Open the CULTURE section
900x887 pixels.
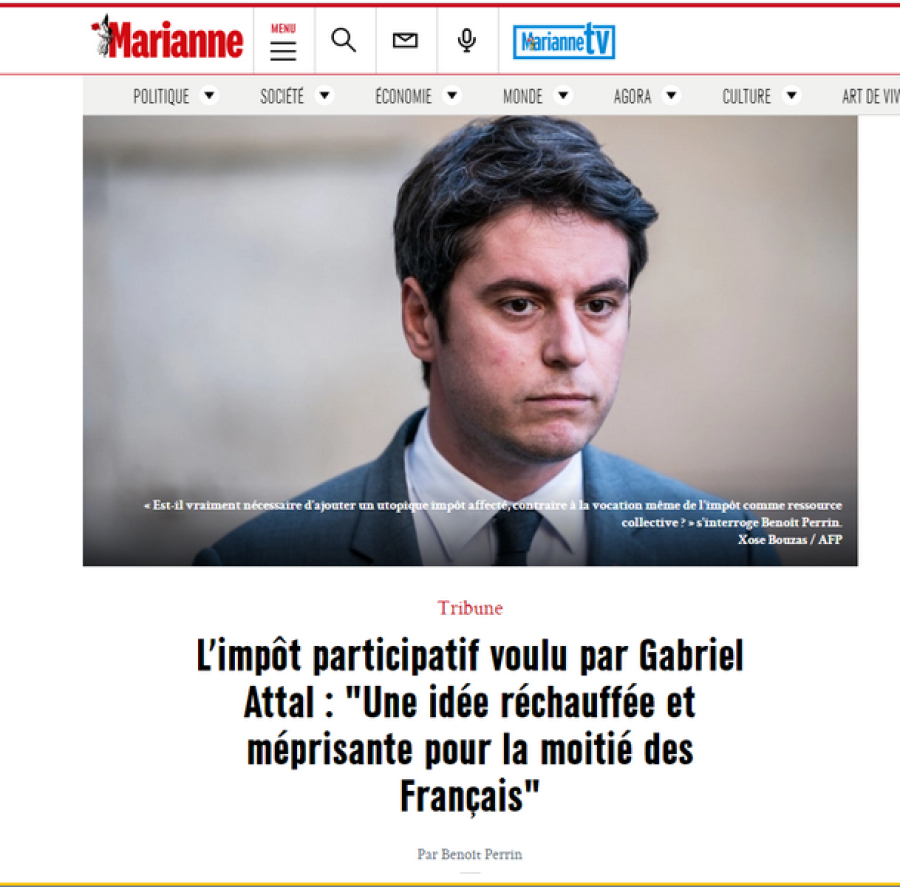click(746, 96)
